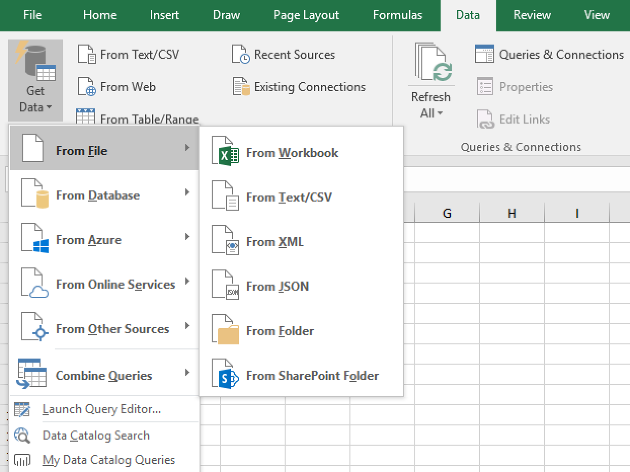Click the My Data Catalog Queries chart icon
The width and height of the screenshot is (630, 472).
tap(22, 460)
